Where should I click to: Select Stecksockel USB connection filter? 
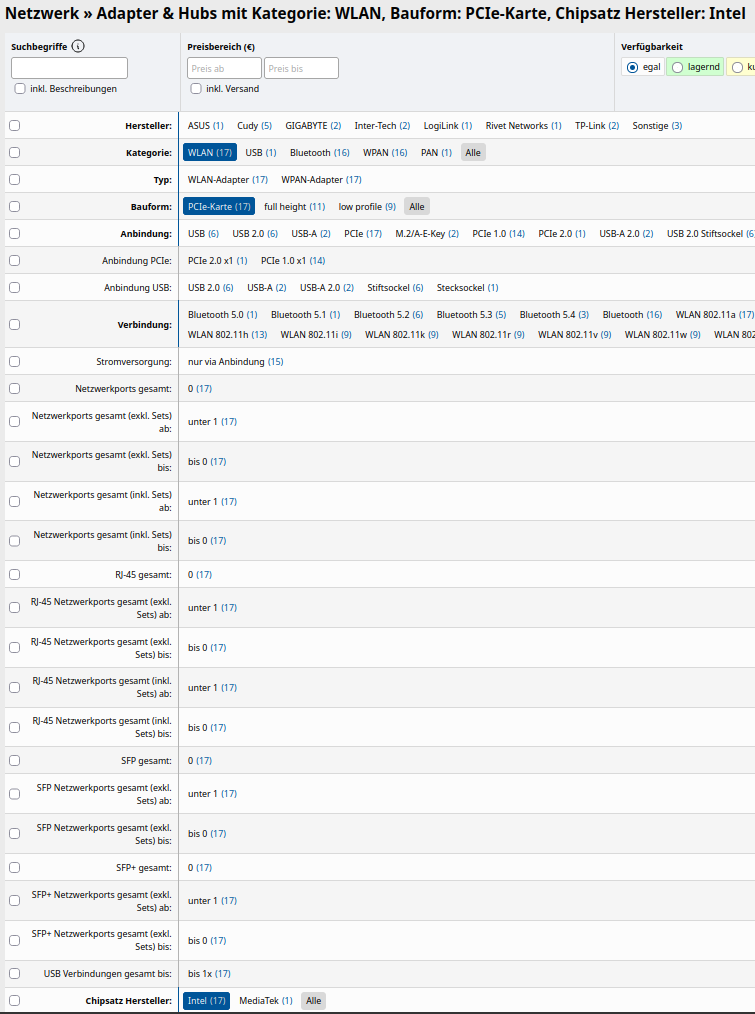[468, 288]
